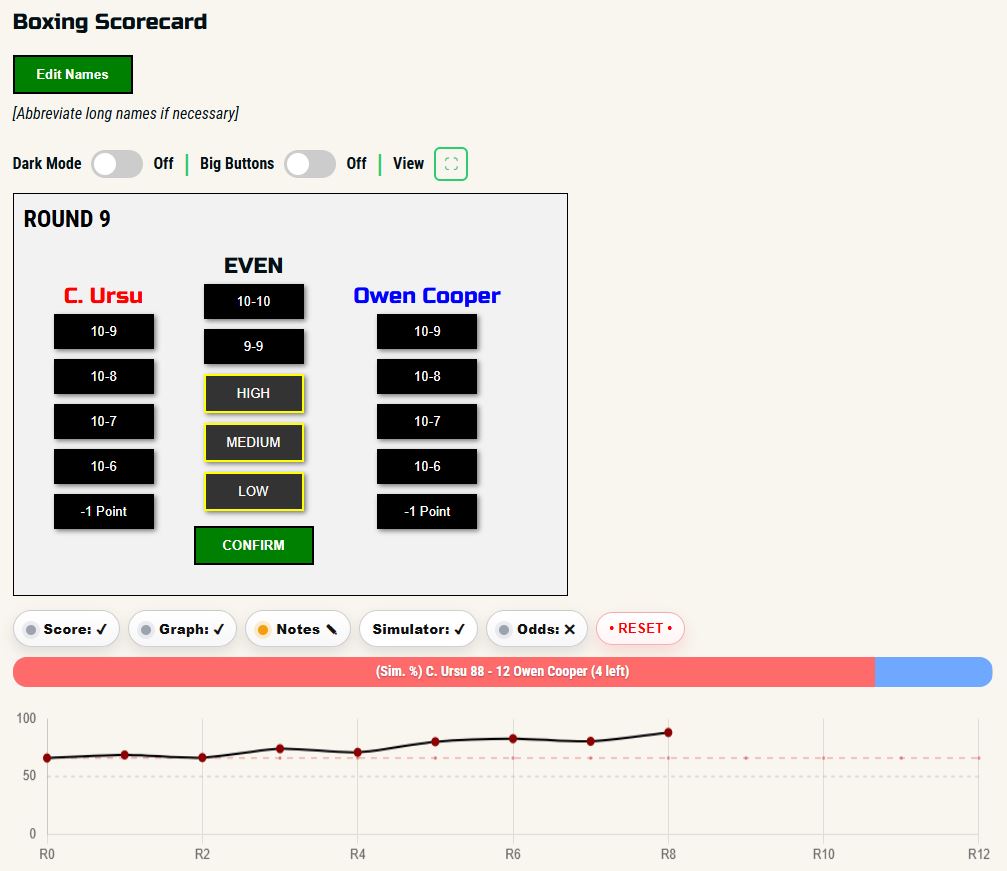This screenshot has width=1007, height=871.
Task: Click the Edit Names button
Action: pos(72,74)
